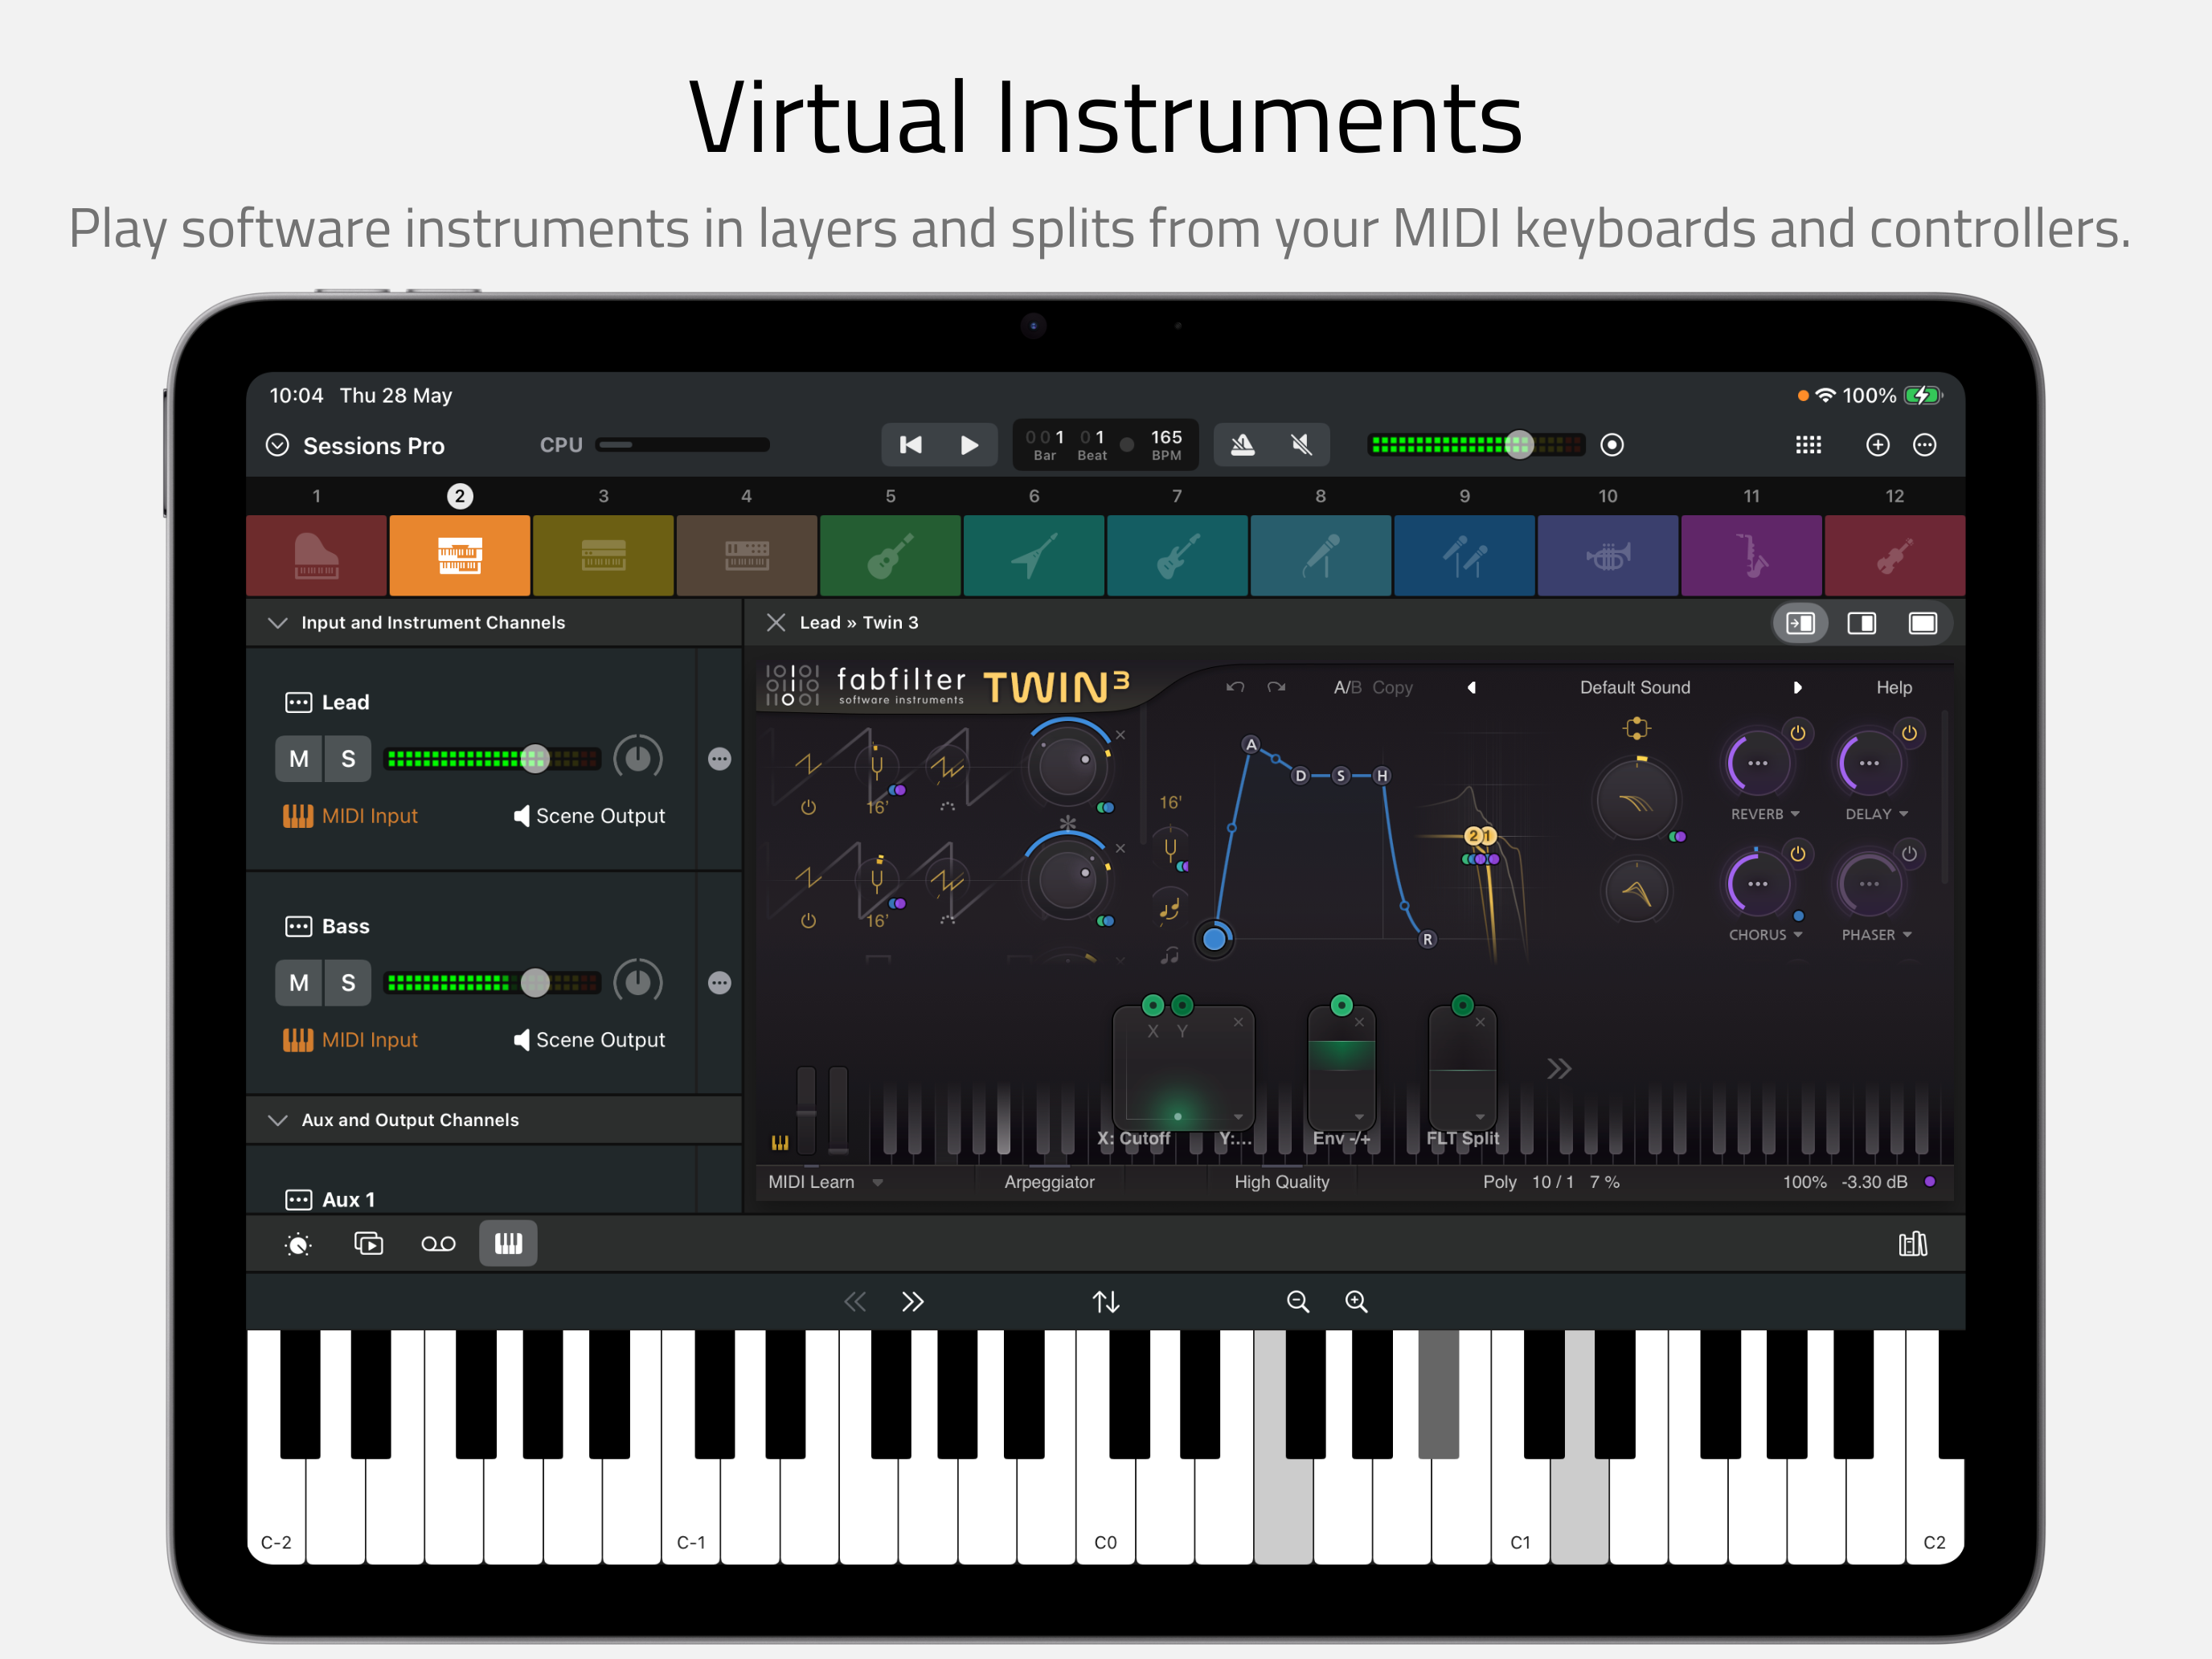
Task: Select the grand piano scene 1
Action: click(316, 555)
